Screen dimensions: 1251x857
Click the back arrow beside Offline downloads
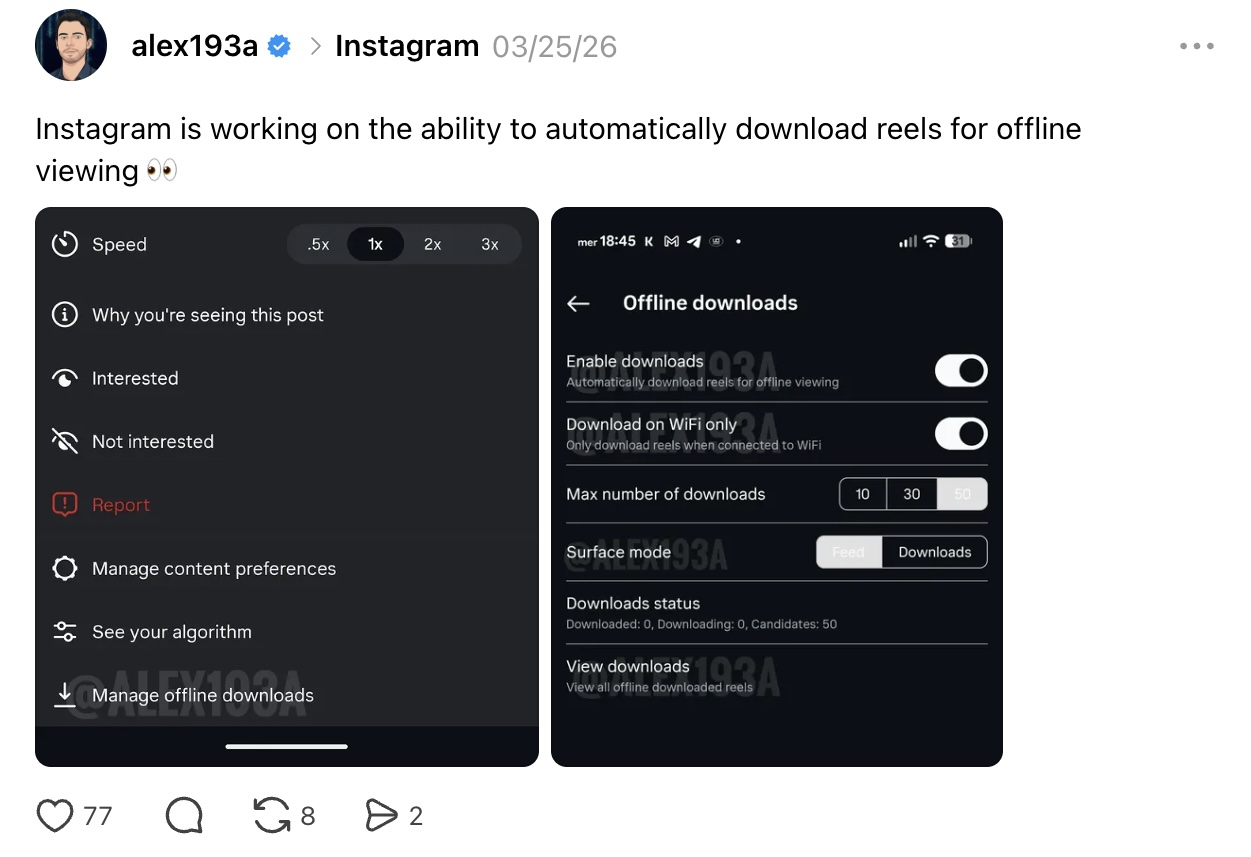[578, 303]
